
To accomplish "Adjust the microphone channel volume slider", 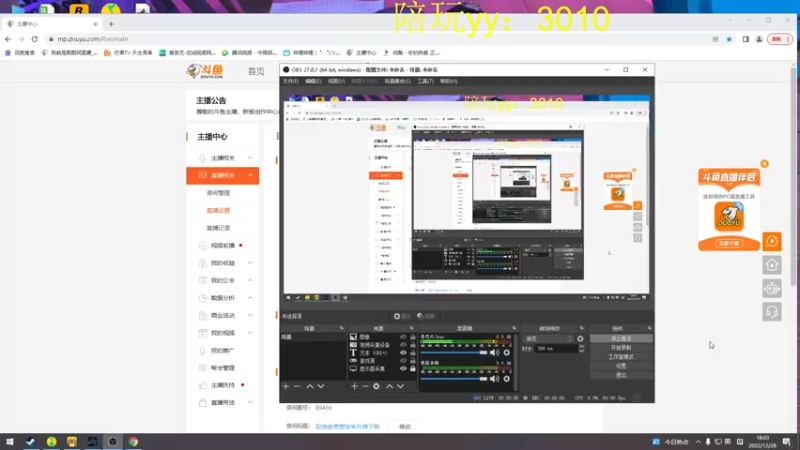I will click(x=454, y=353).
